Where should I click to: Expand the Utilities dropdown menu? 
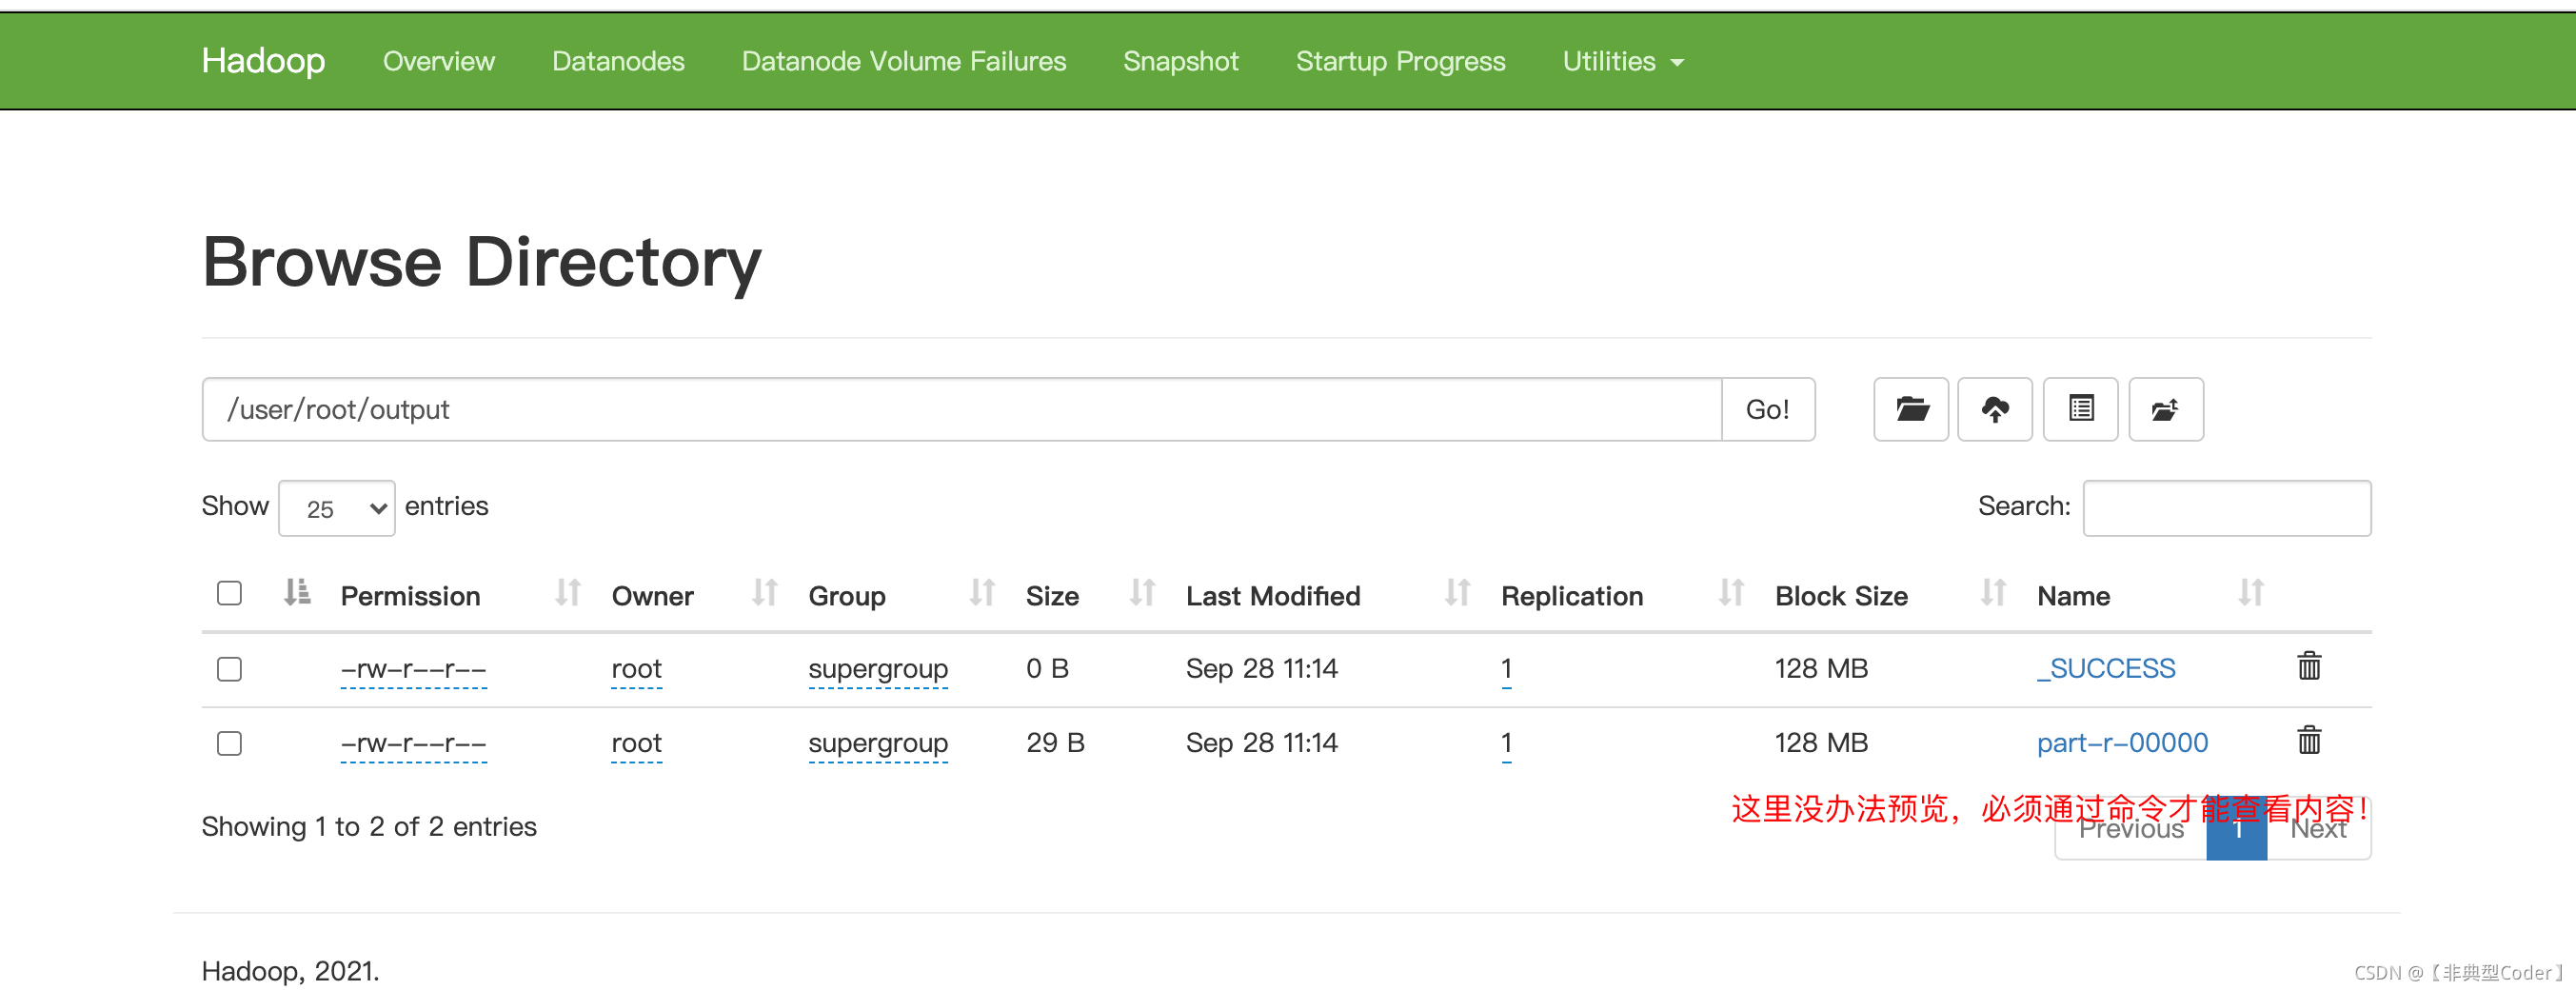pyautogui.click(x=1622, y=61)
